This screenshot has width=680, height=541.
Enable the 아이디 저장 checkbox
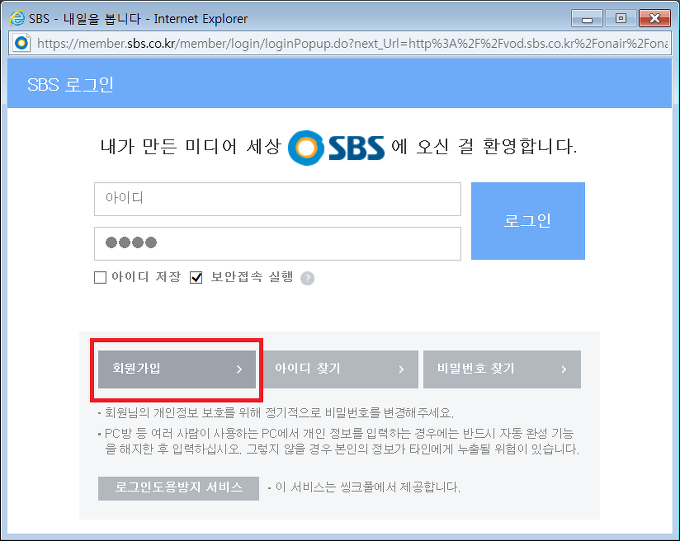(100, 277)
